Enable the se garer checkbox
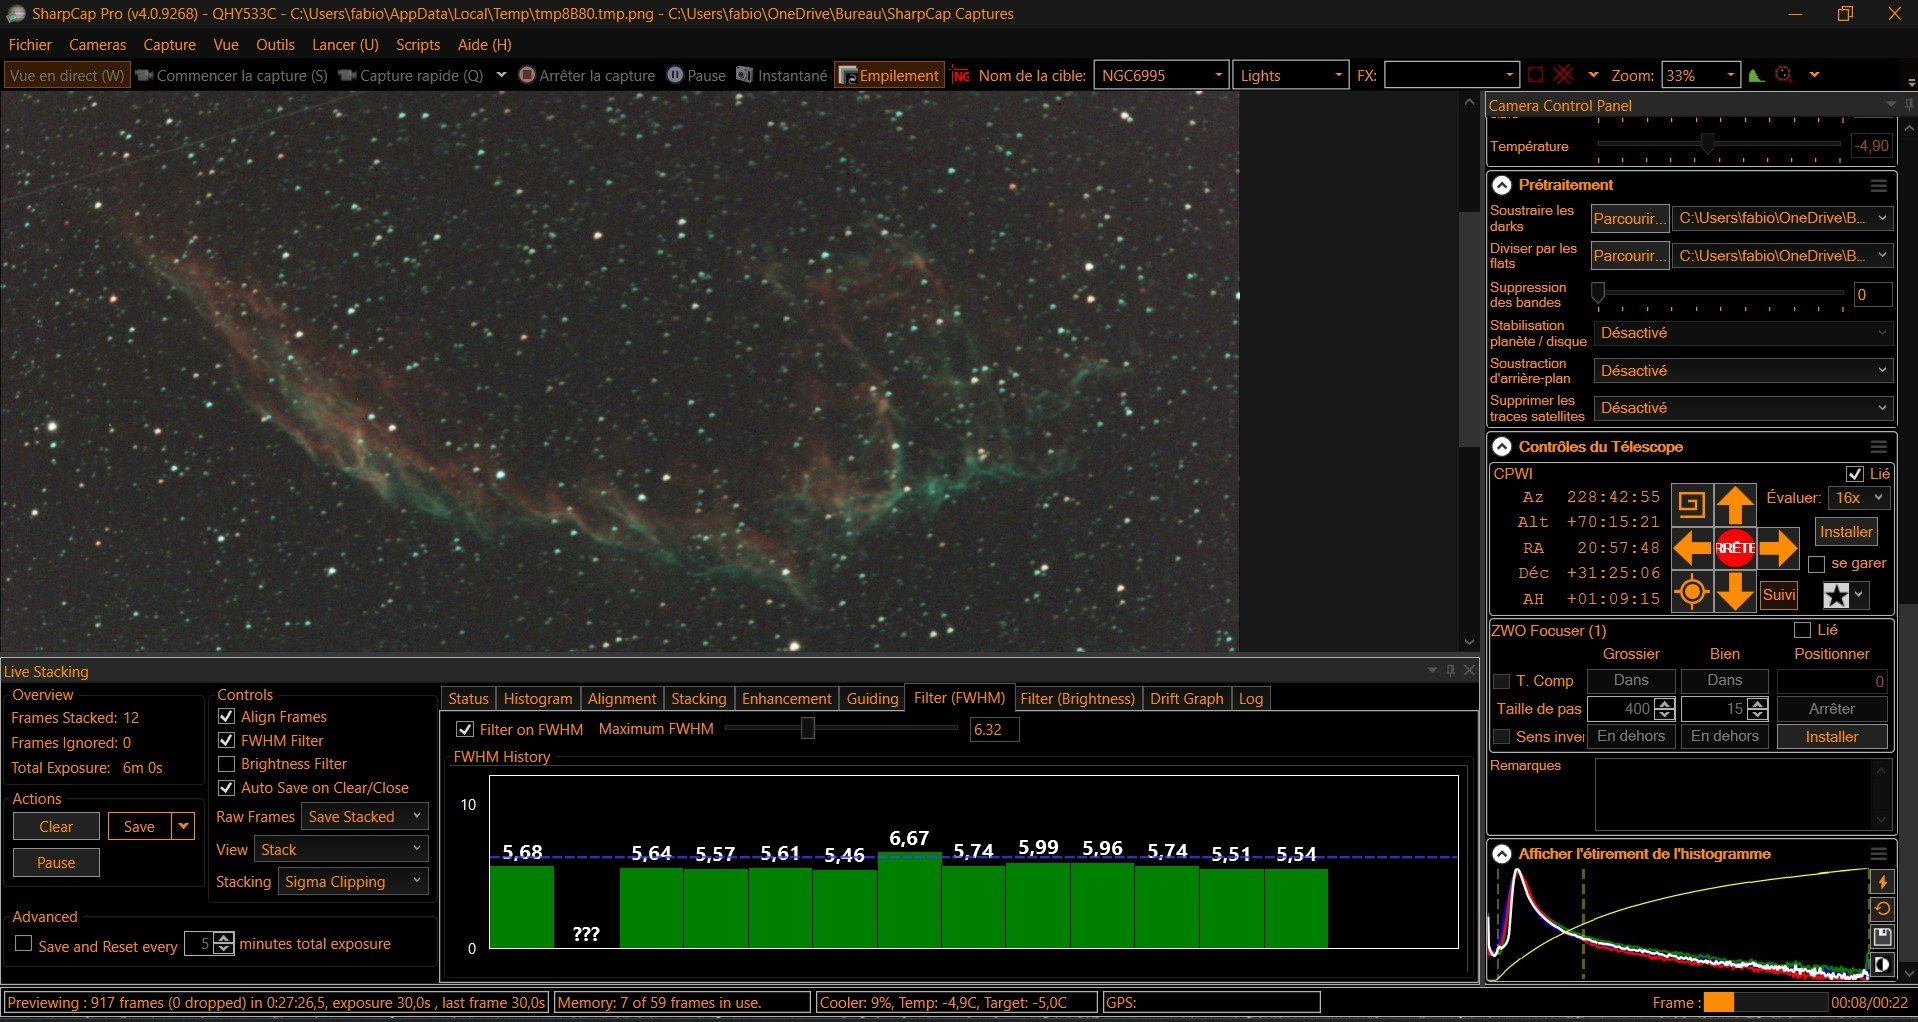 [1817, 564]
